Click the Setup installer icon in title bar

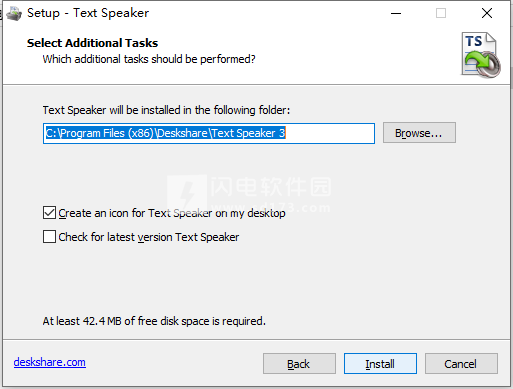coord(14,13)
